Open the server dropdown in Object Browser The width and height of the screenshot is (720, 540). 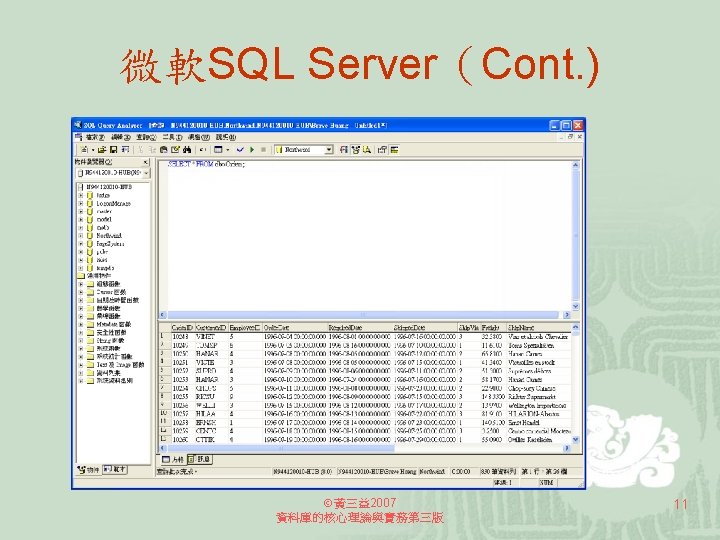[146, 173]
